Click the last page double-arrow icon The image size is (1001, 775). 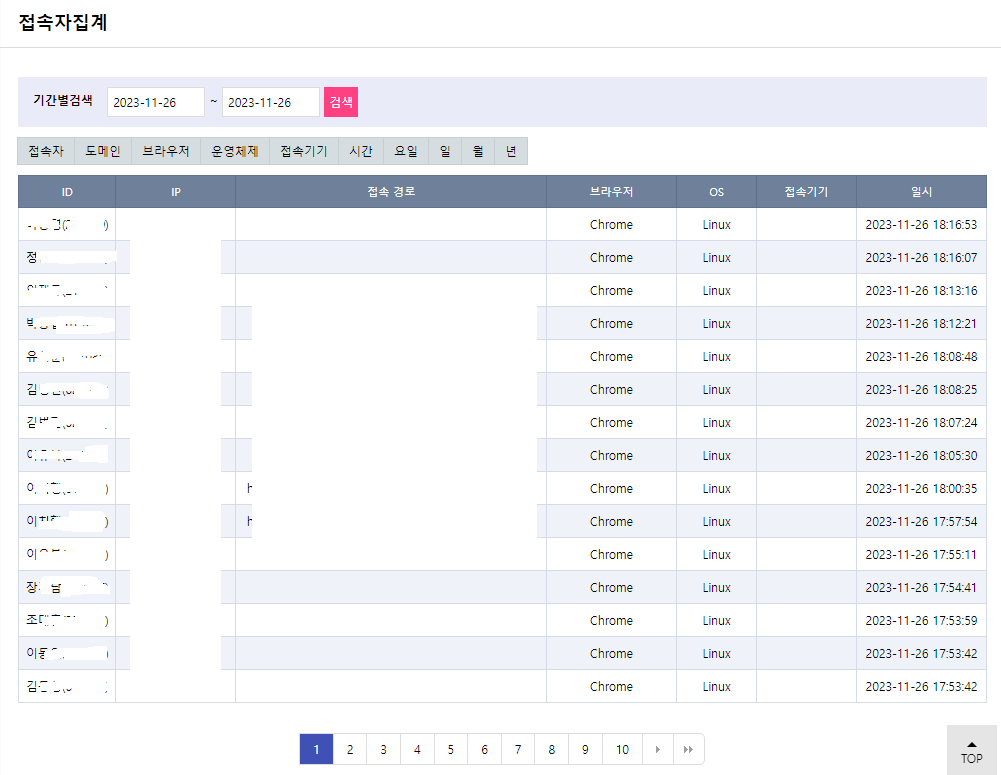[x=688, y=749]
